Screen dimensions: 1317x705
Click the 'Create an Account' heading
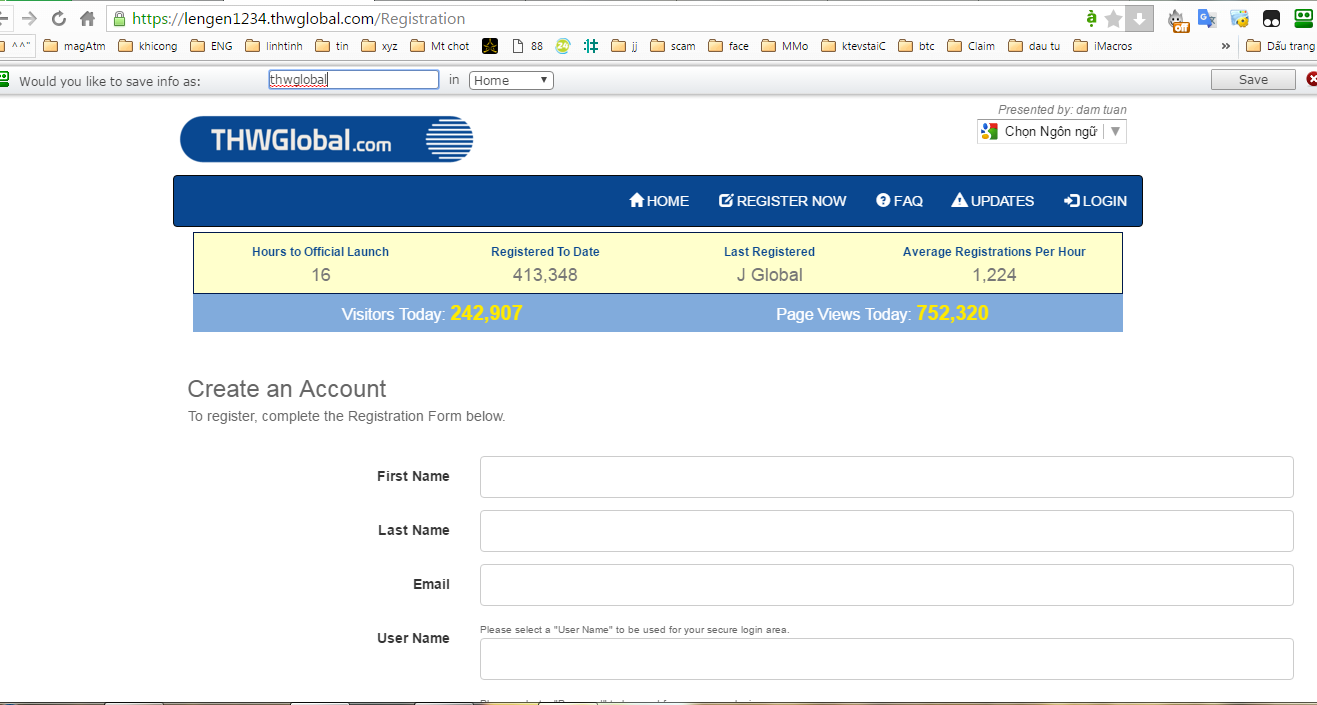(287, 389)
